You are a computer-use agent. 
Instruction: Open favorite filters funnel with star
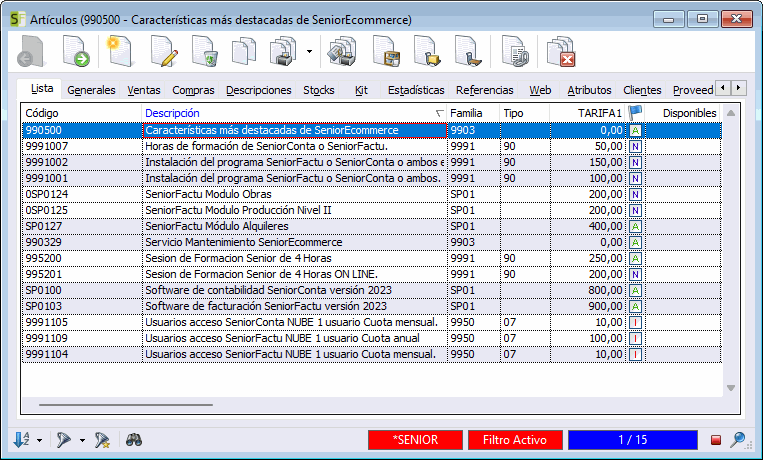102,440
